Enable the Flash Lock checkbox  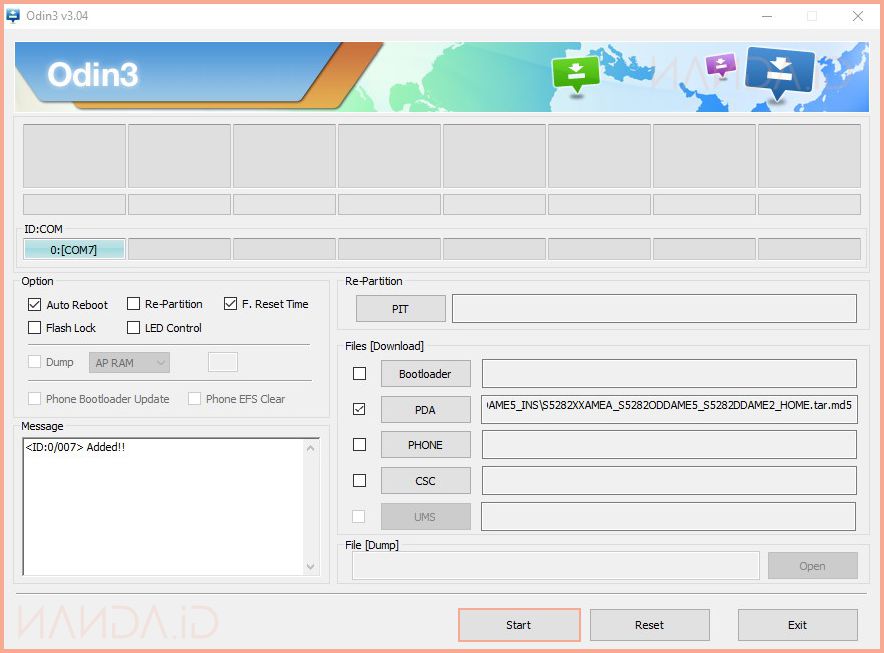coord(35,328)
